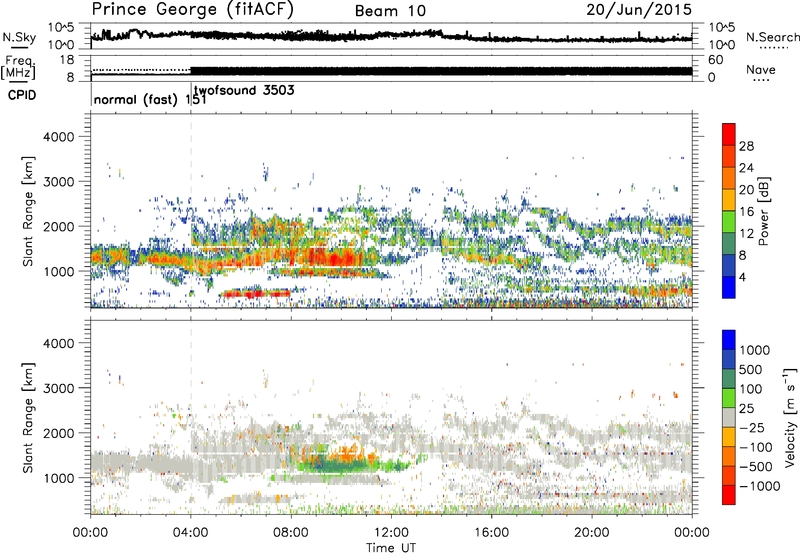Click the left '10^5' noise axis tick
Viewport: 800px width, 554px height.
pyautogui.click(x=62, y=27)
